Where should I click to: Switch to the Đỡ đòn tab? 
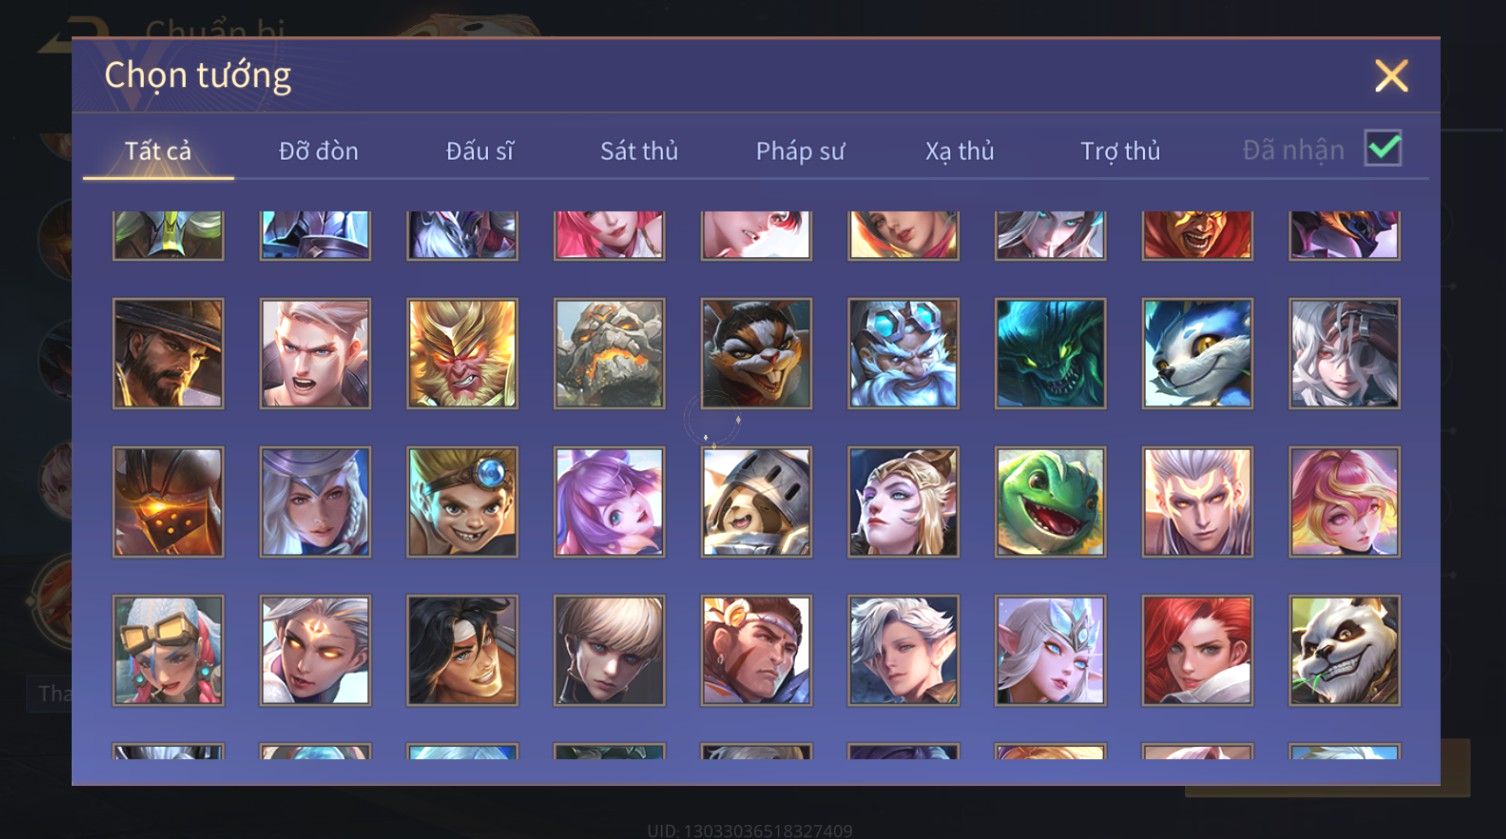click(318, 151)
